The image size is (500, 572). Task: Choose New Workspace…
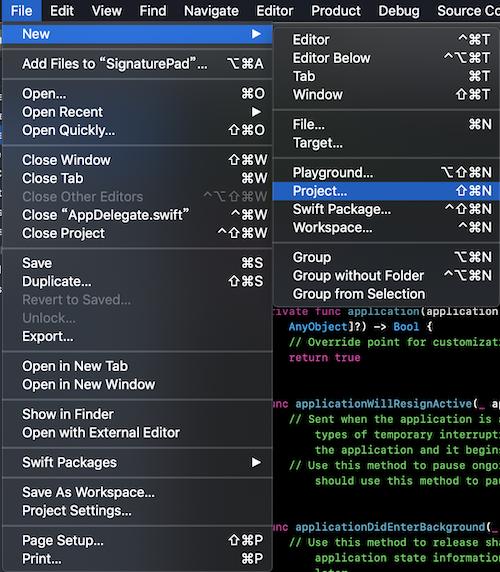coord(386,227)
